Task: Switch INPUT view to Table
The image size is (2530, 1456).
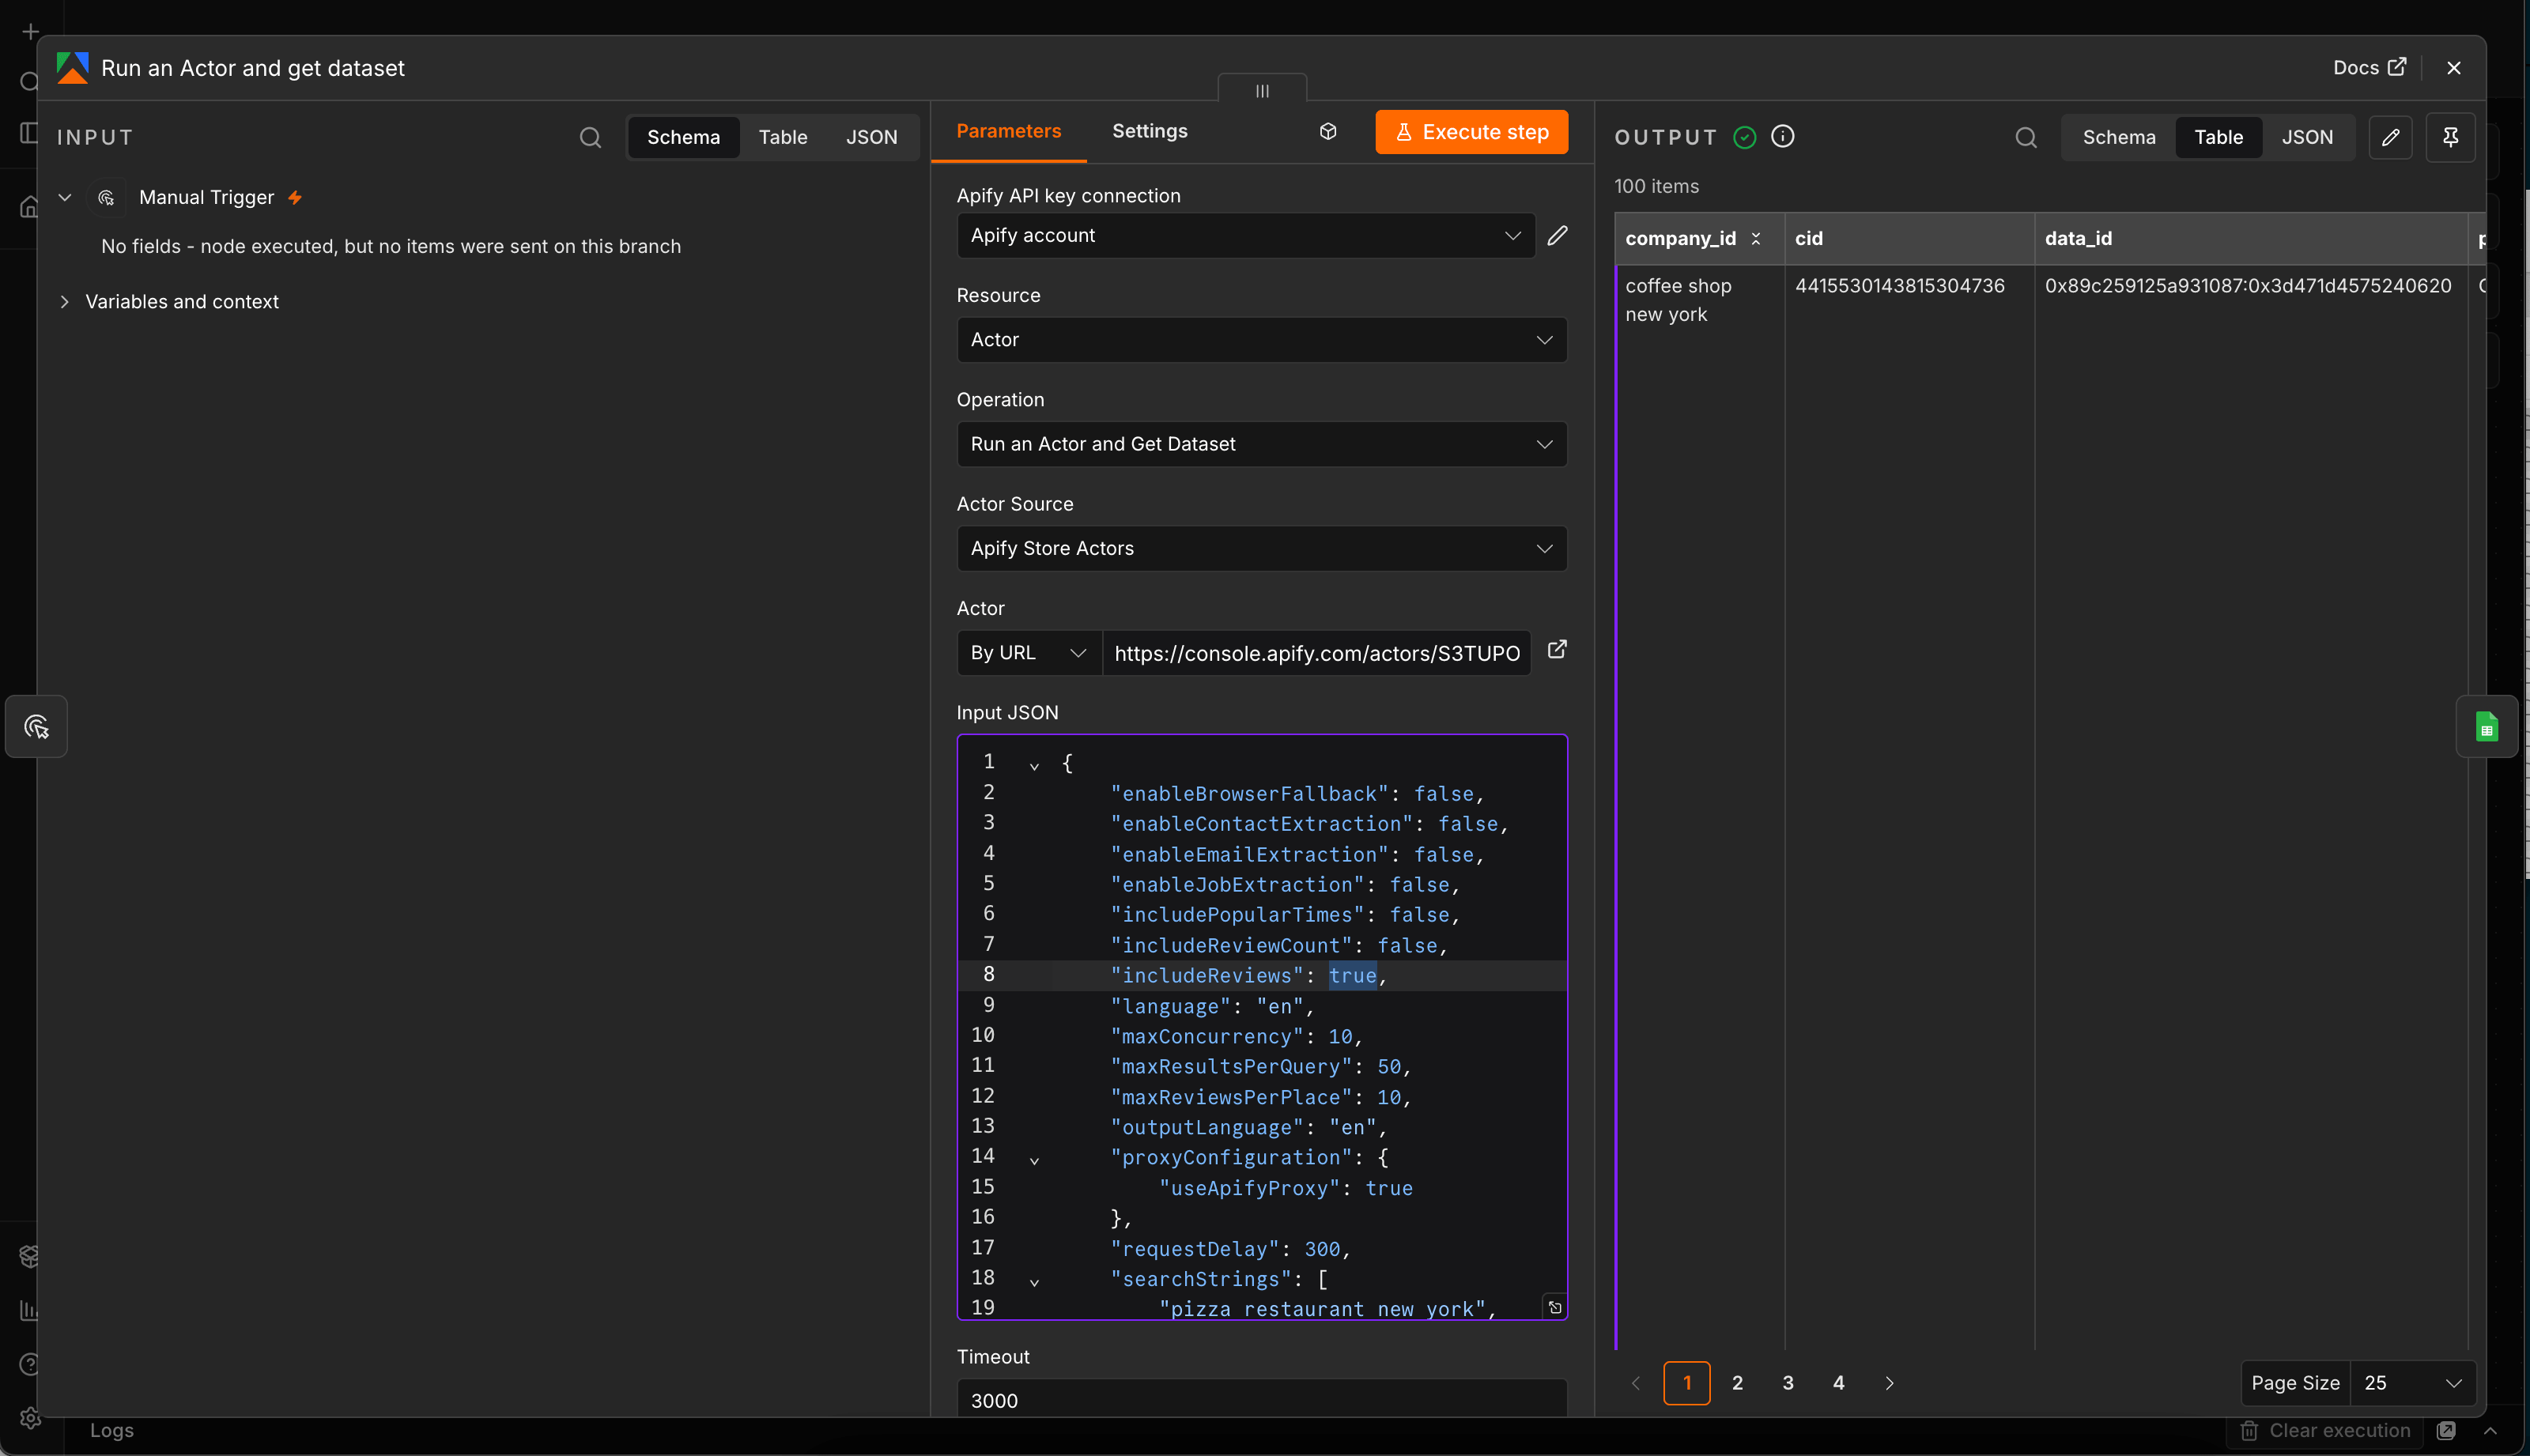Action: pyautogui.click(x=782, y=137)
